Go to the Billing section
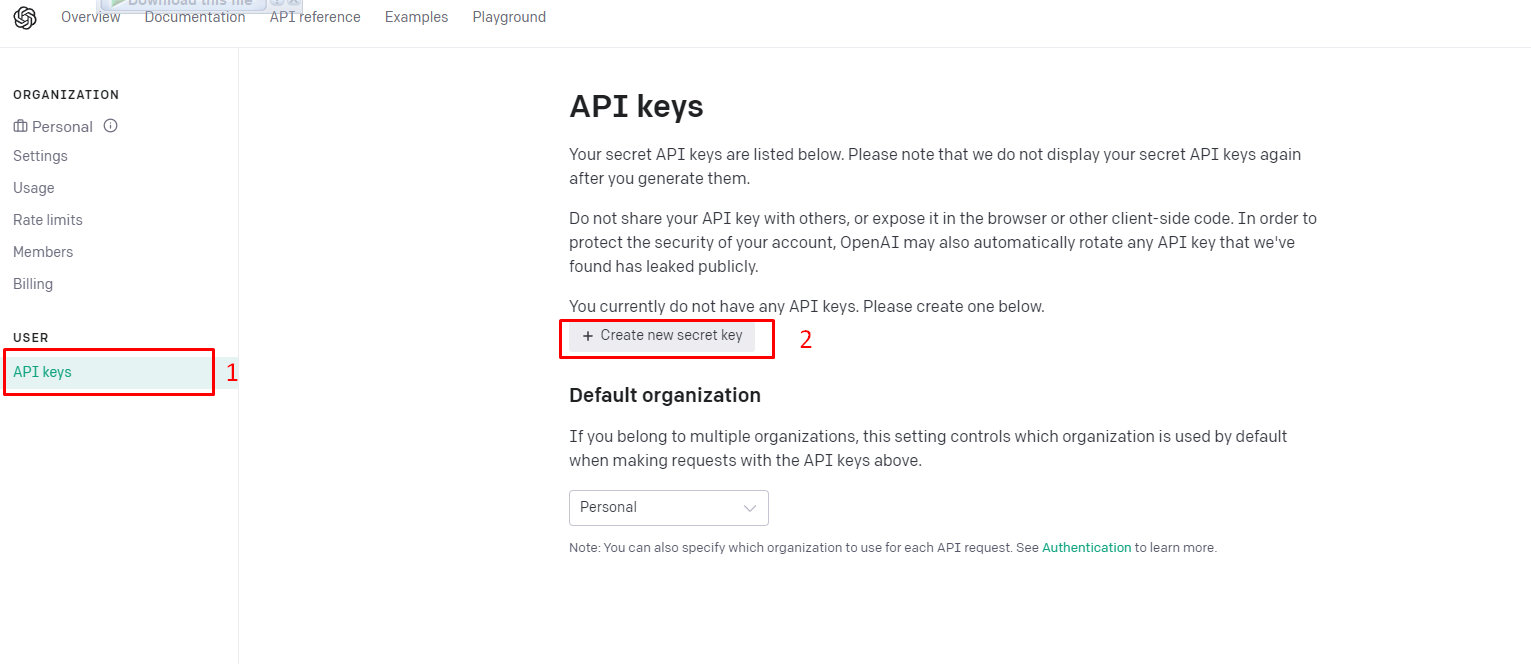Image resolution: width=1531 pixels, height=664 pixels. 32,284
